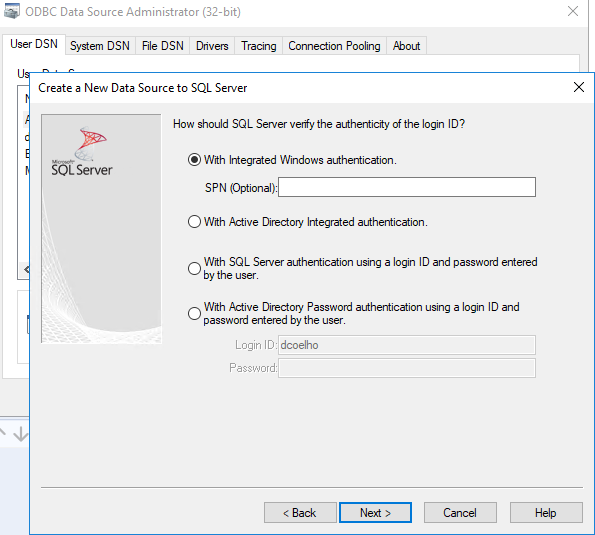Open the About tab
This screenshot has height=535, width=595.
[x=406, y=46]
